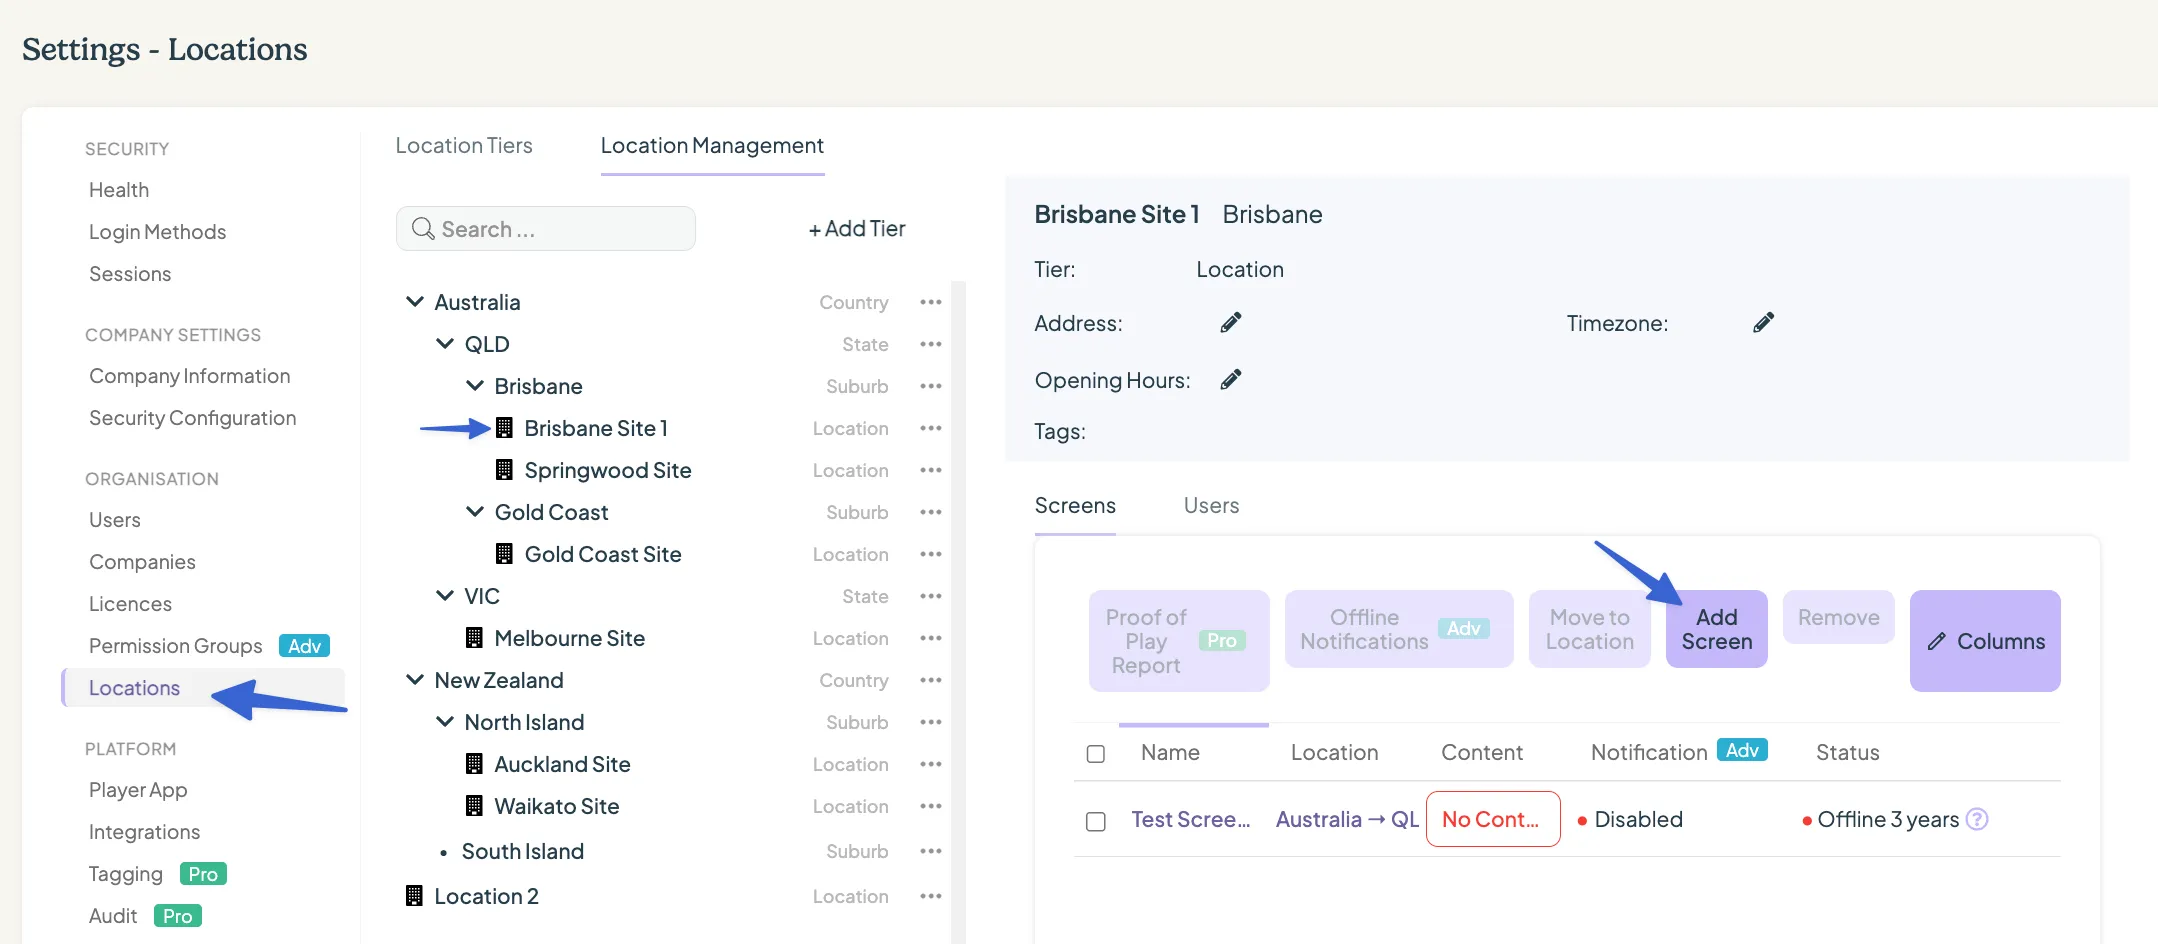Open more options for Brisbane Site 1

tap(931, 428)
